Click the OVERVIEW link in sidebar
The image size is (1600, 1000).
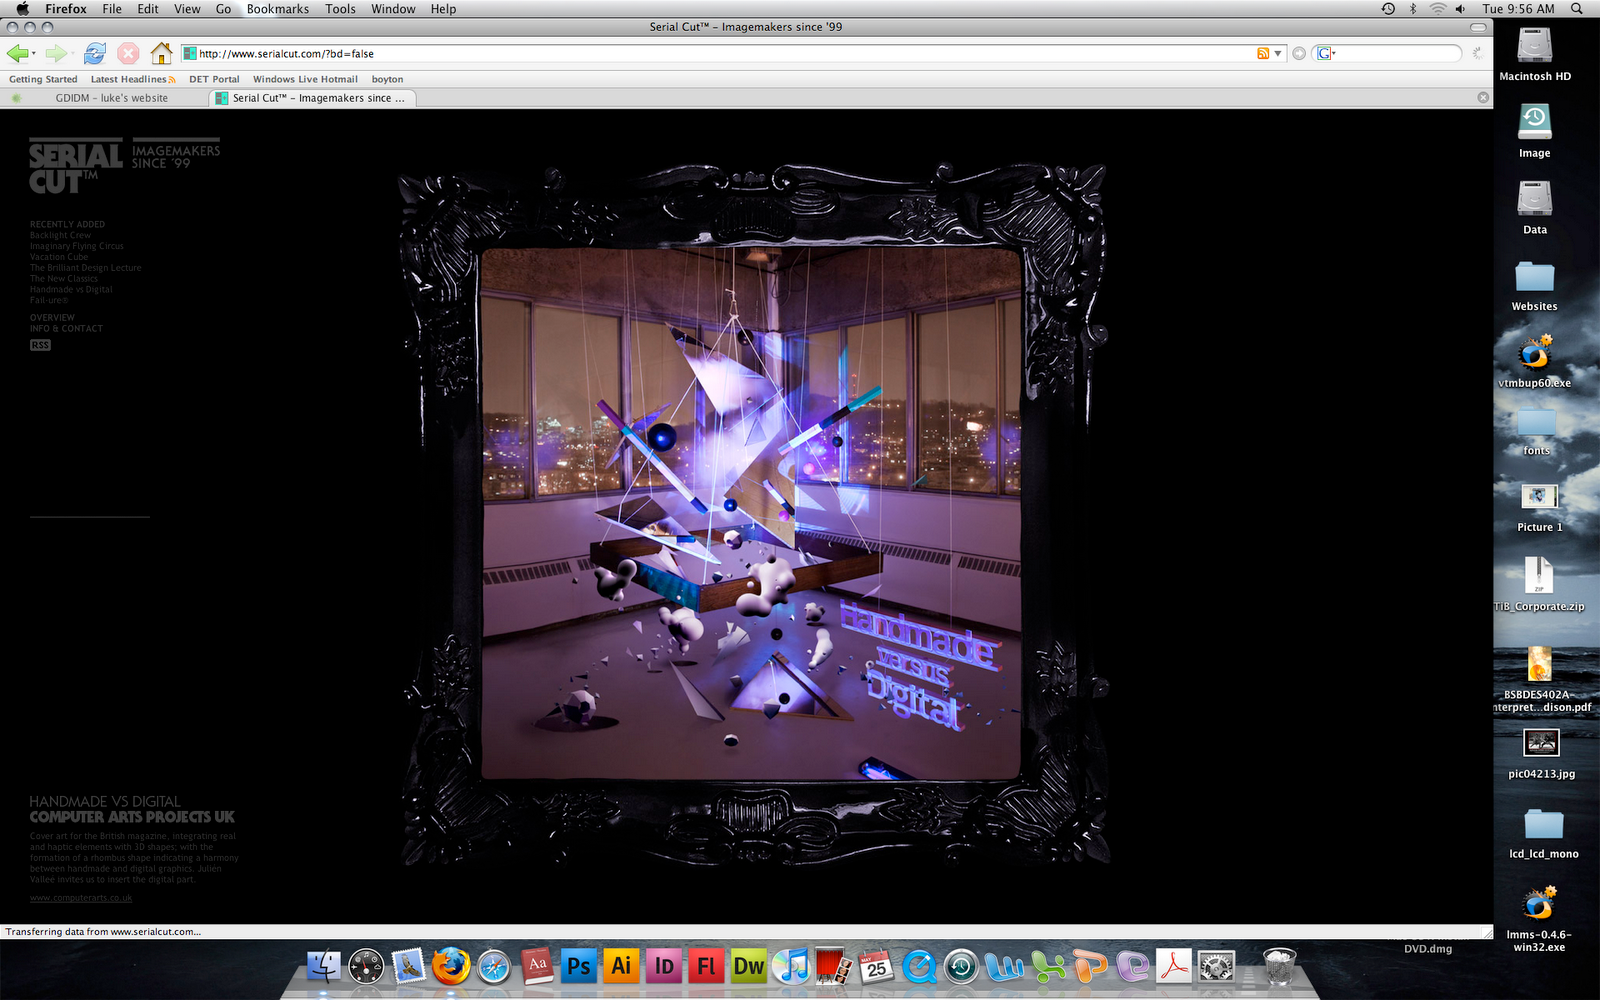[x=52, y=317]
